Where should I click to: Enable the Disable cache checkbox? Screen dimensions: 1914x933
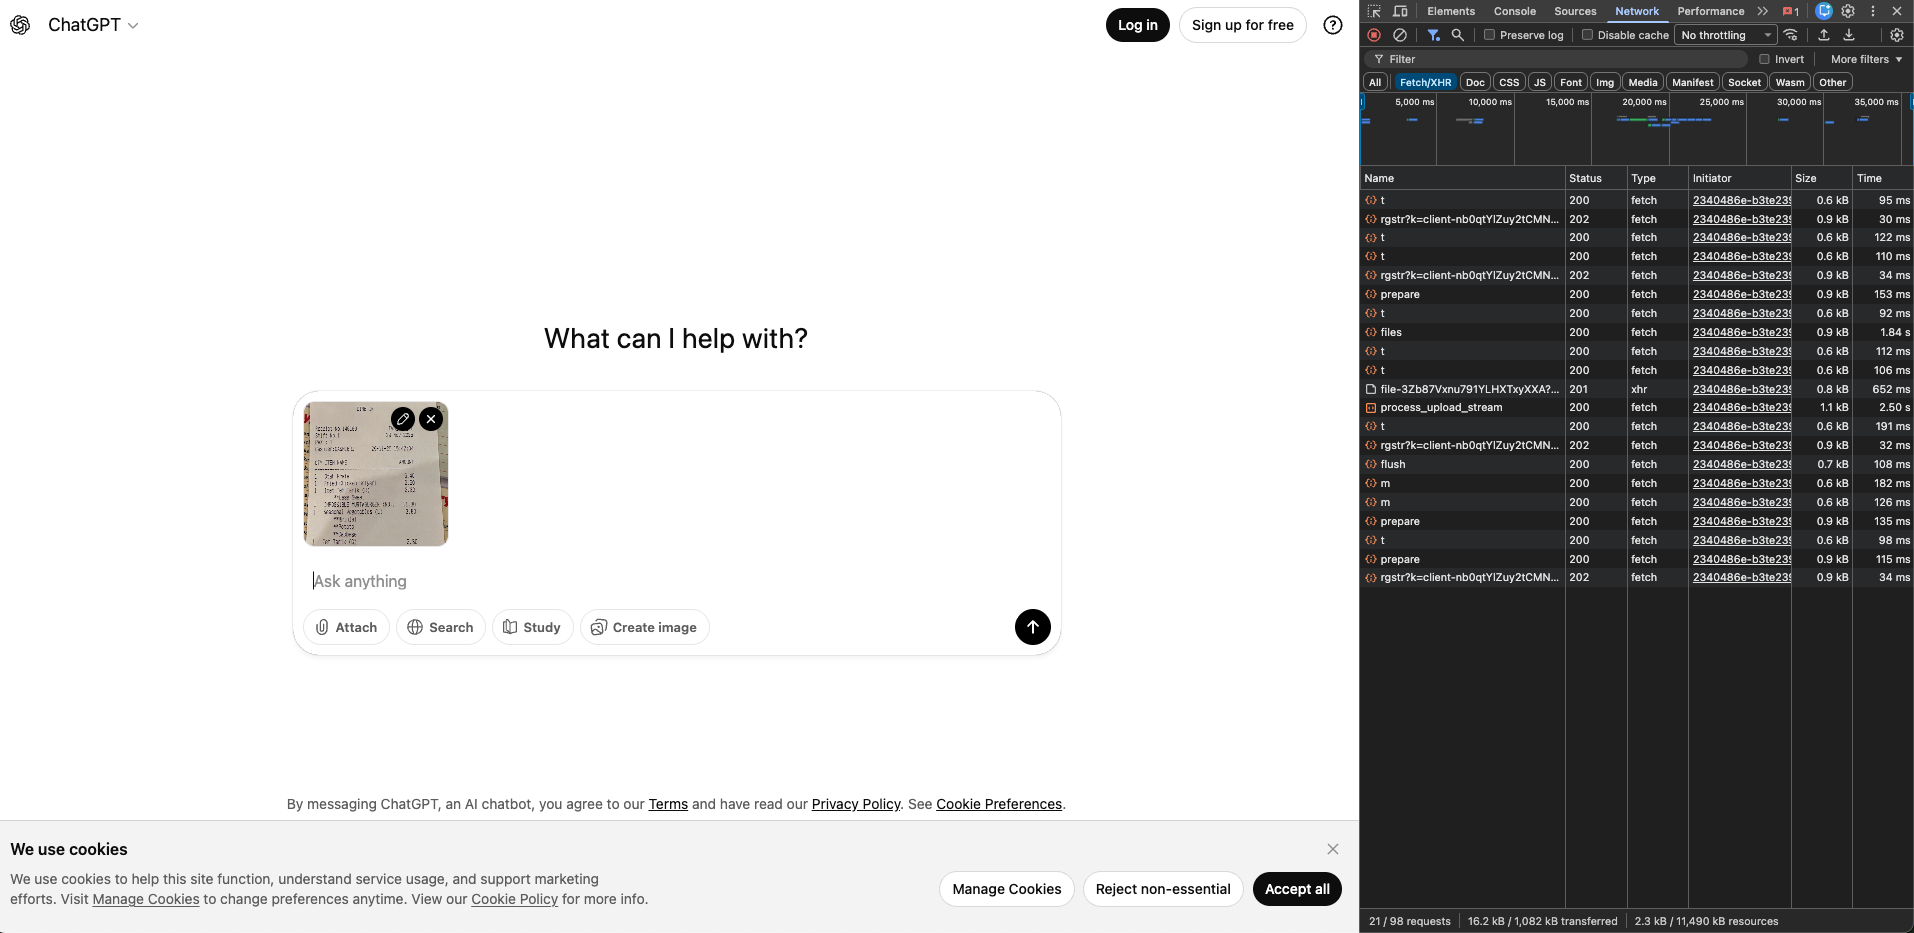1587,34
